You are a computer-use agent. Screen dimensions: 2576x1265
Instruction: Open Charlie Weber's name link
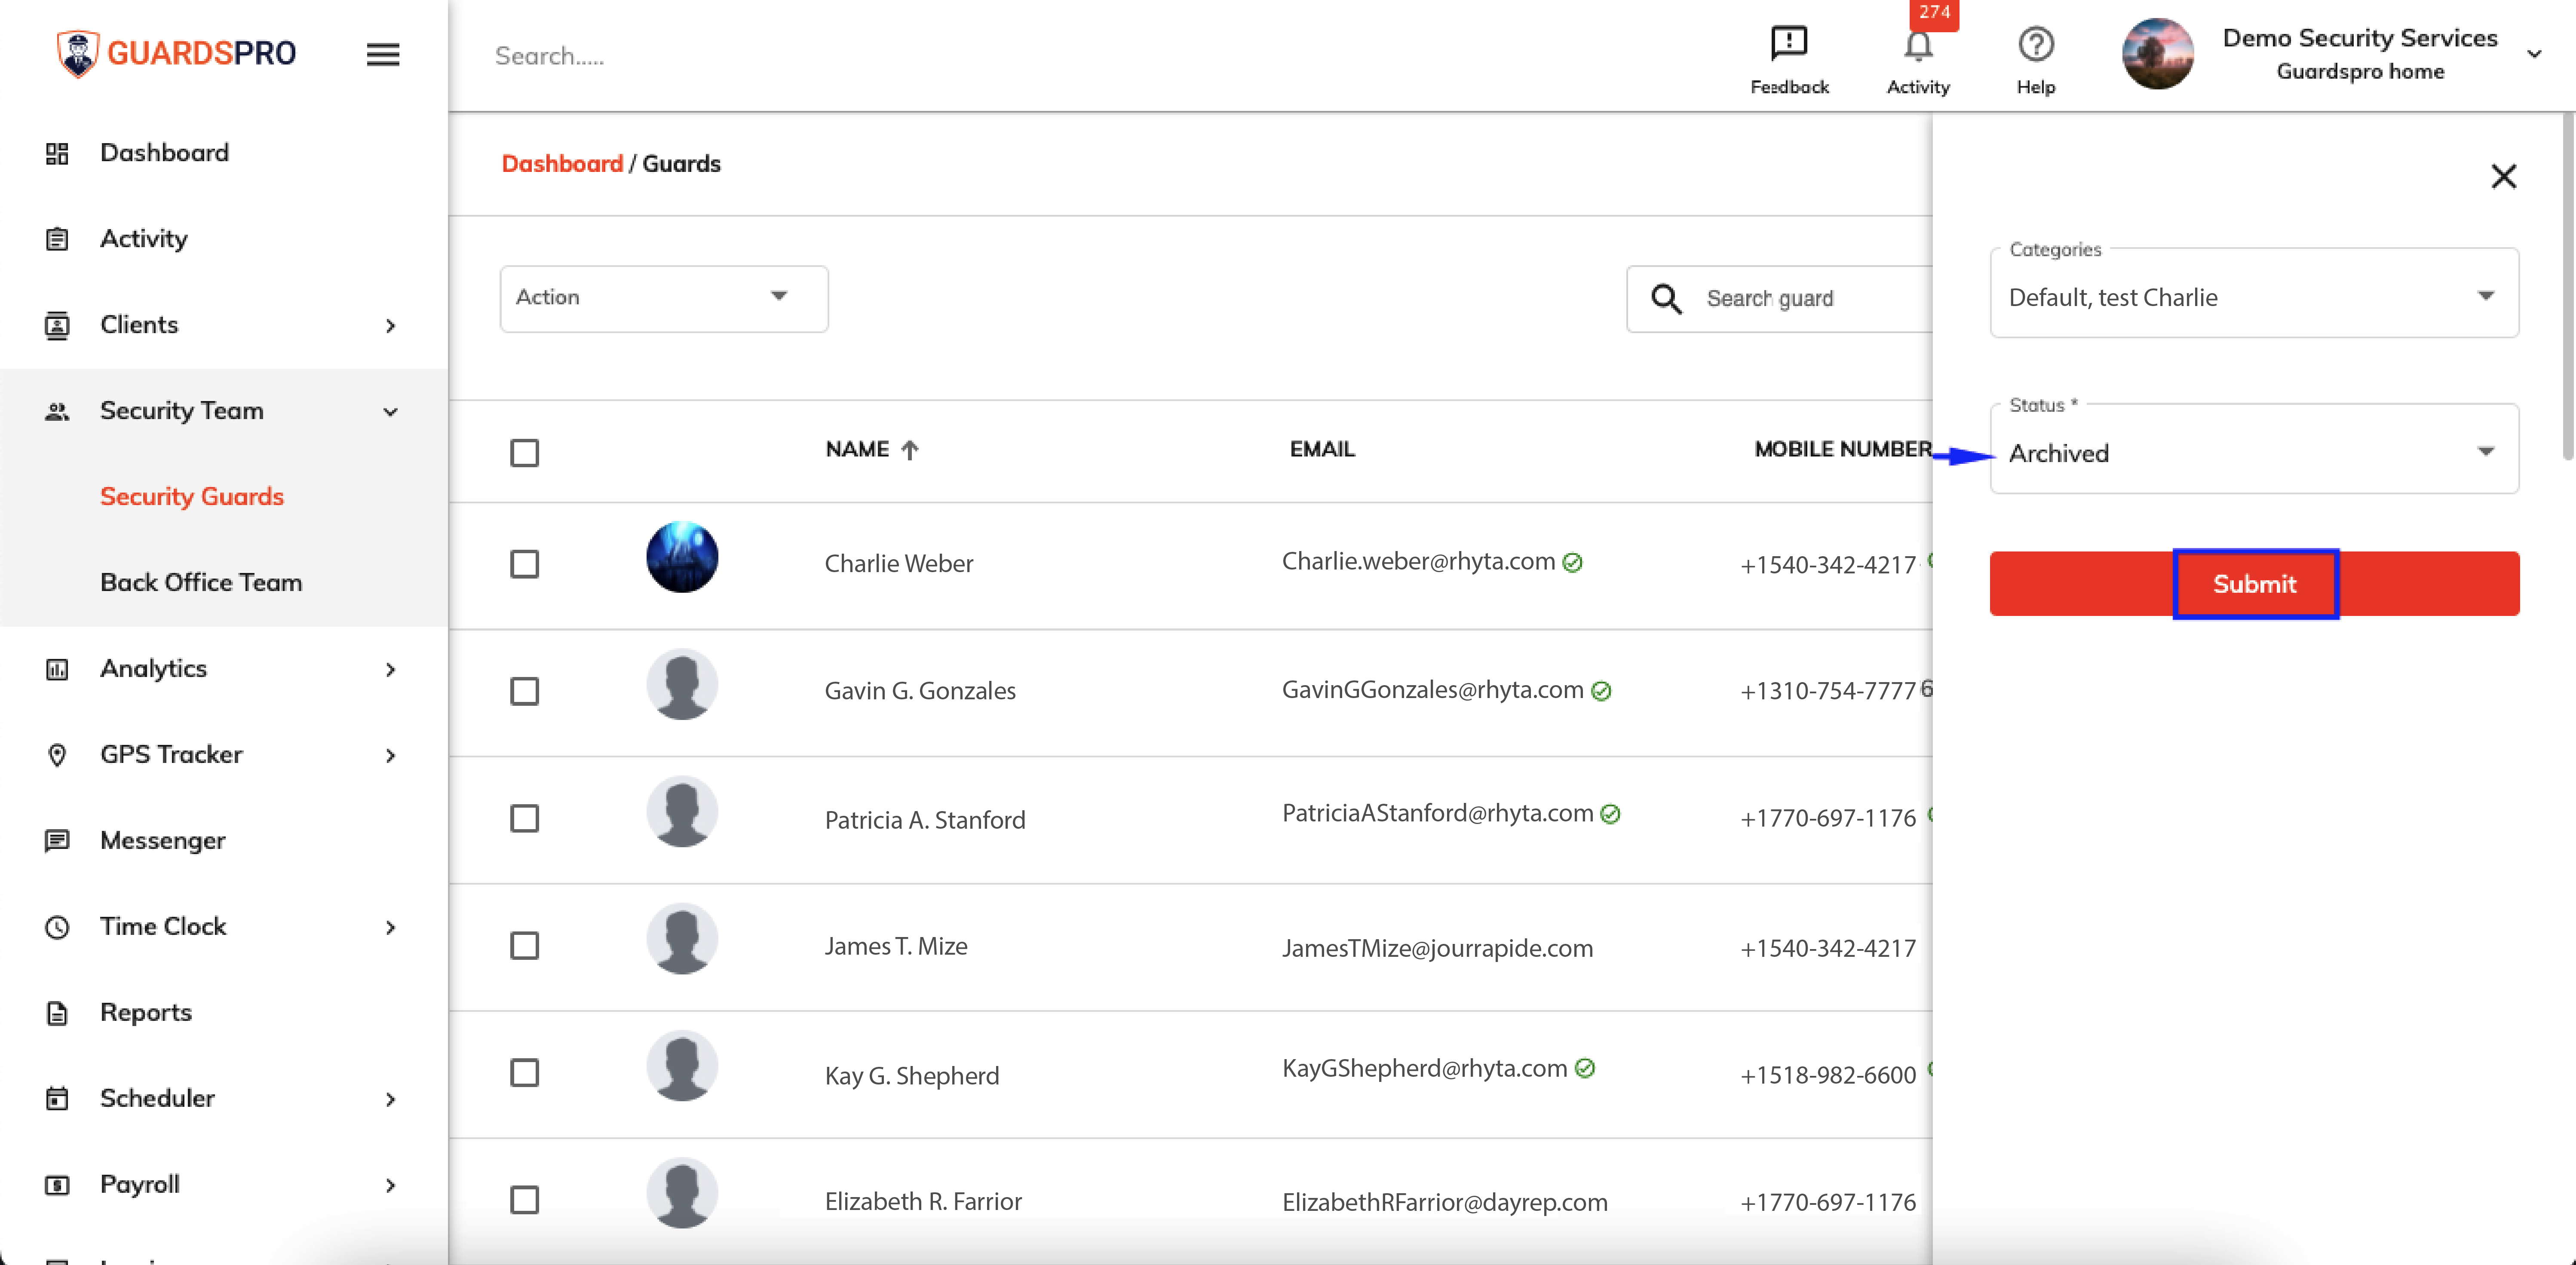pos(899,564)
